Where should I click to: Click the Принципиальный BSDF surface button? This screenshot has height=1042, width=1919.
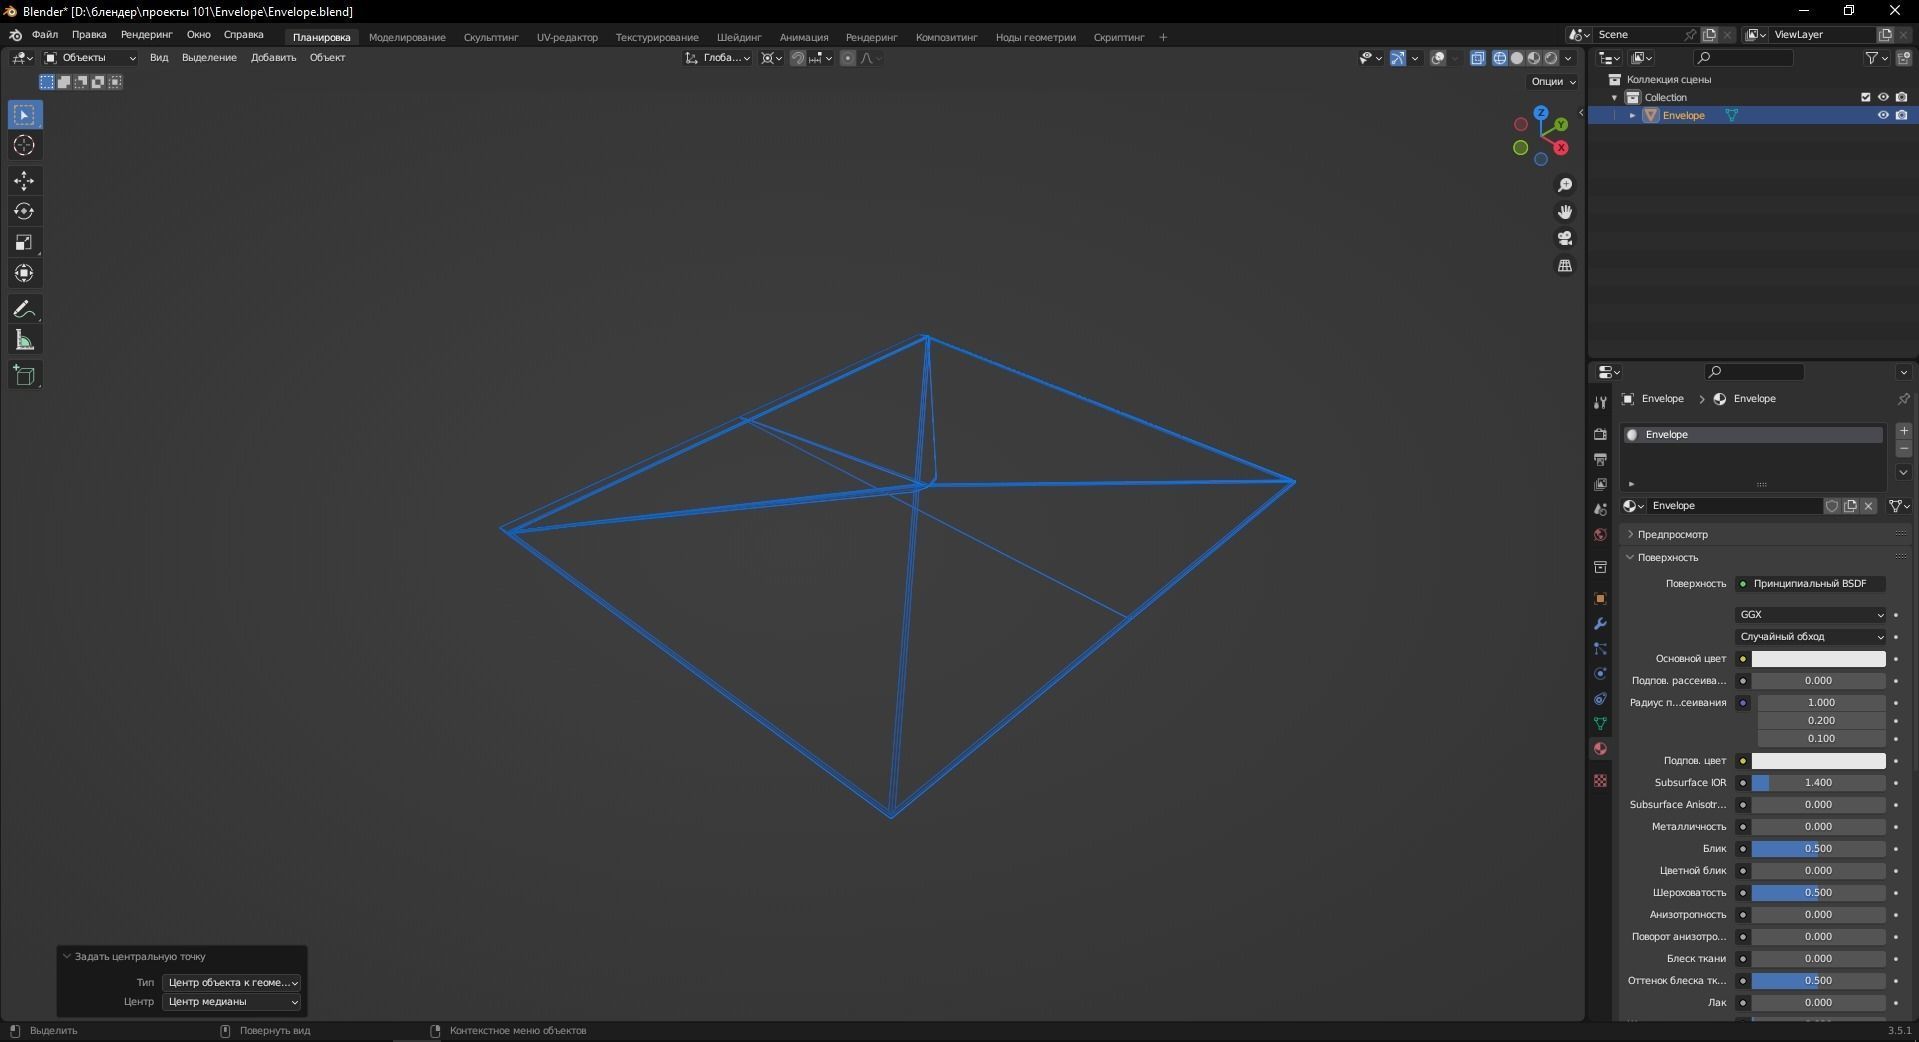click(x=1811, y=584)
